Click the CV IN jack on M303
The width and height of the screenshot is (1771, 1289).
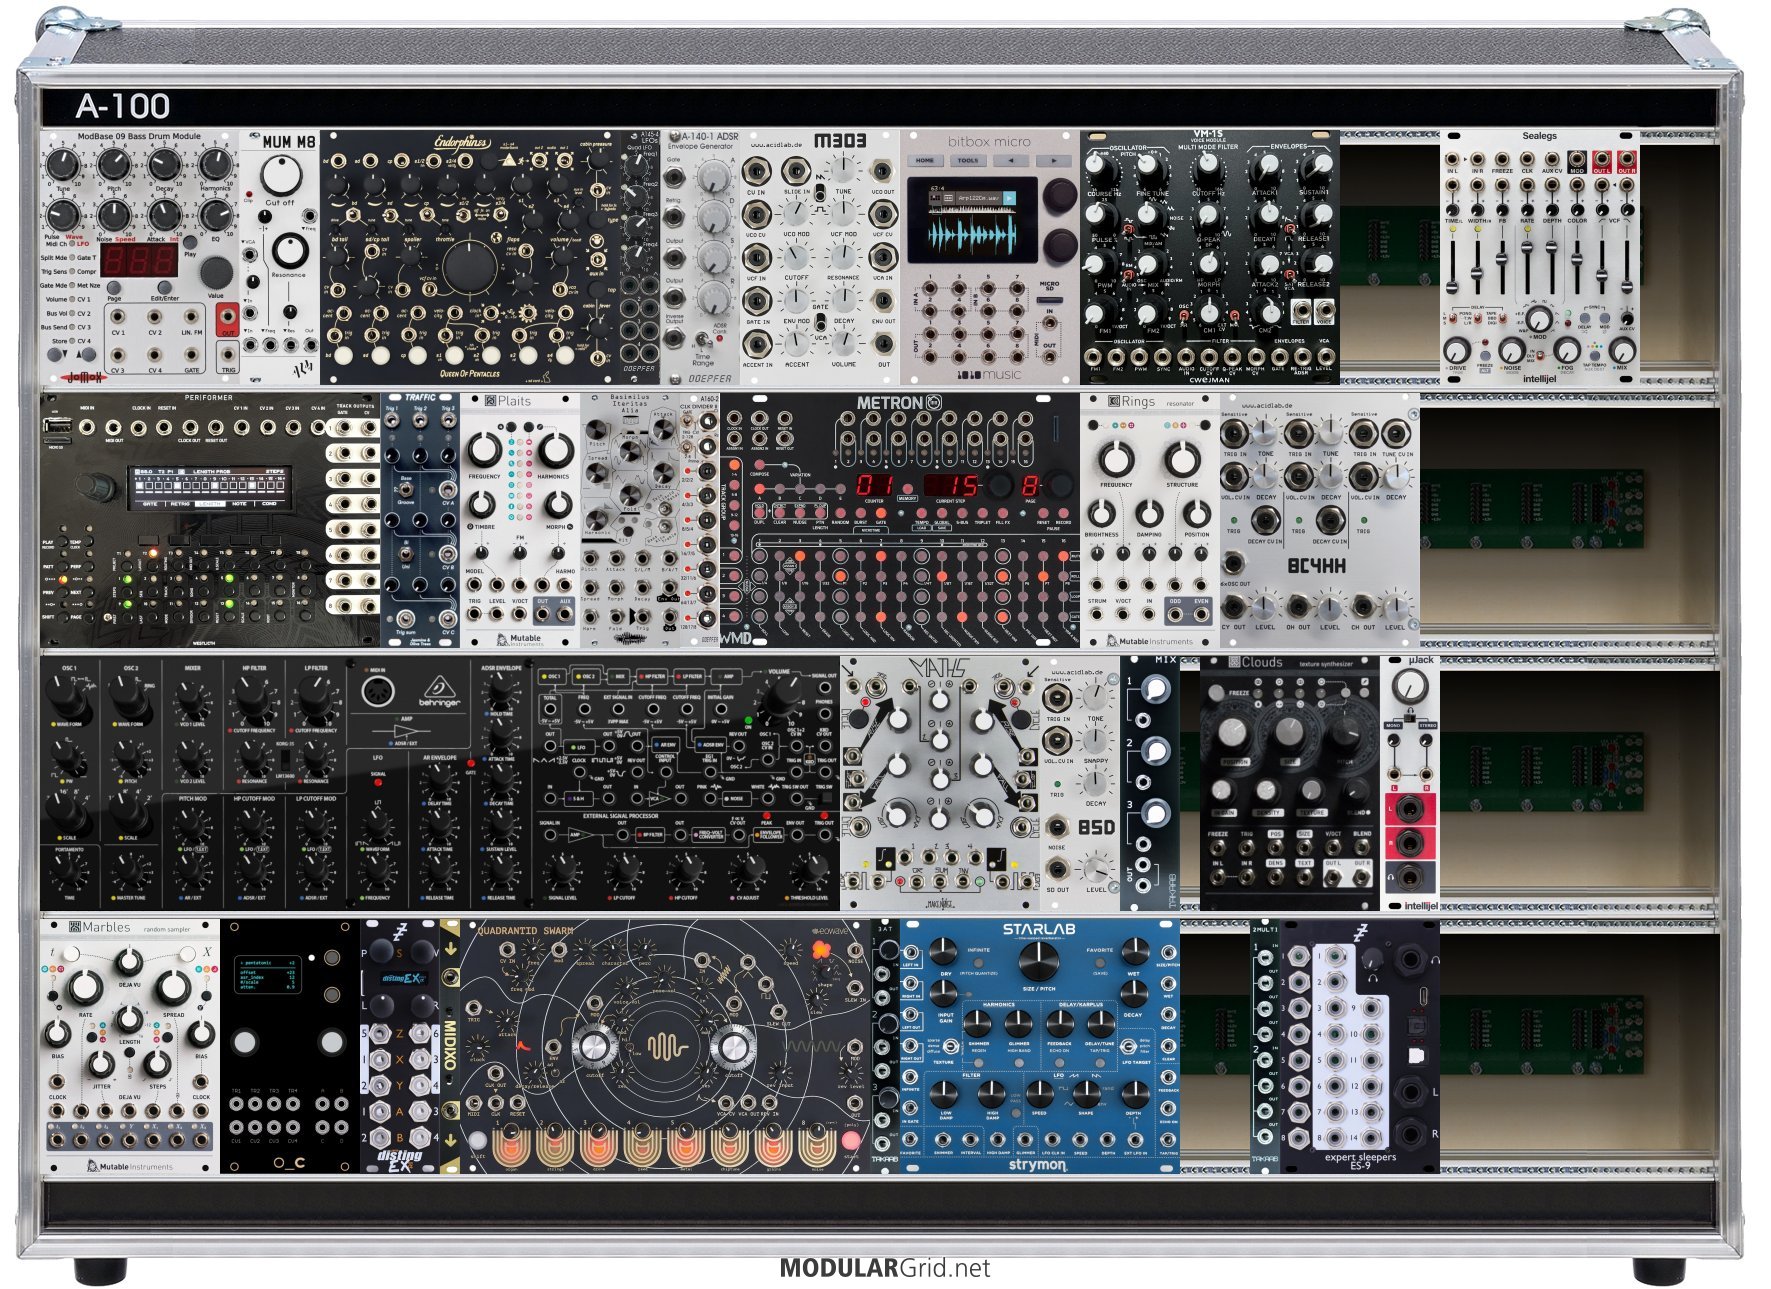pyautogui.click(x=757, y=169)
